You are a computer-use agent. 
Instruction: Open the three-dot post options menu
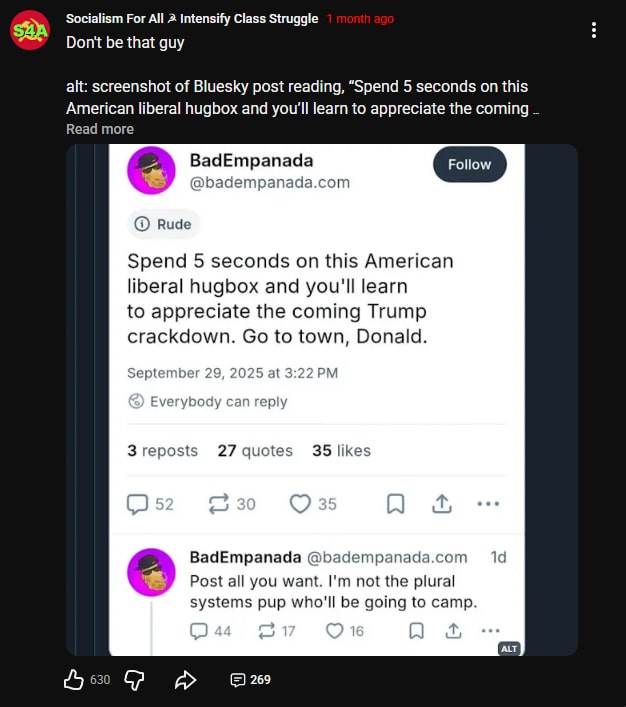pyautogui.click(x=594, y=31)
